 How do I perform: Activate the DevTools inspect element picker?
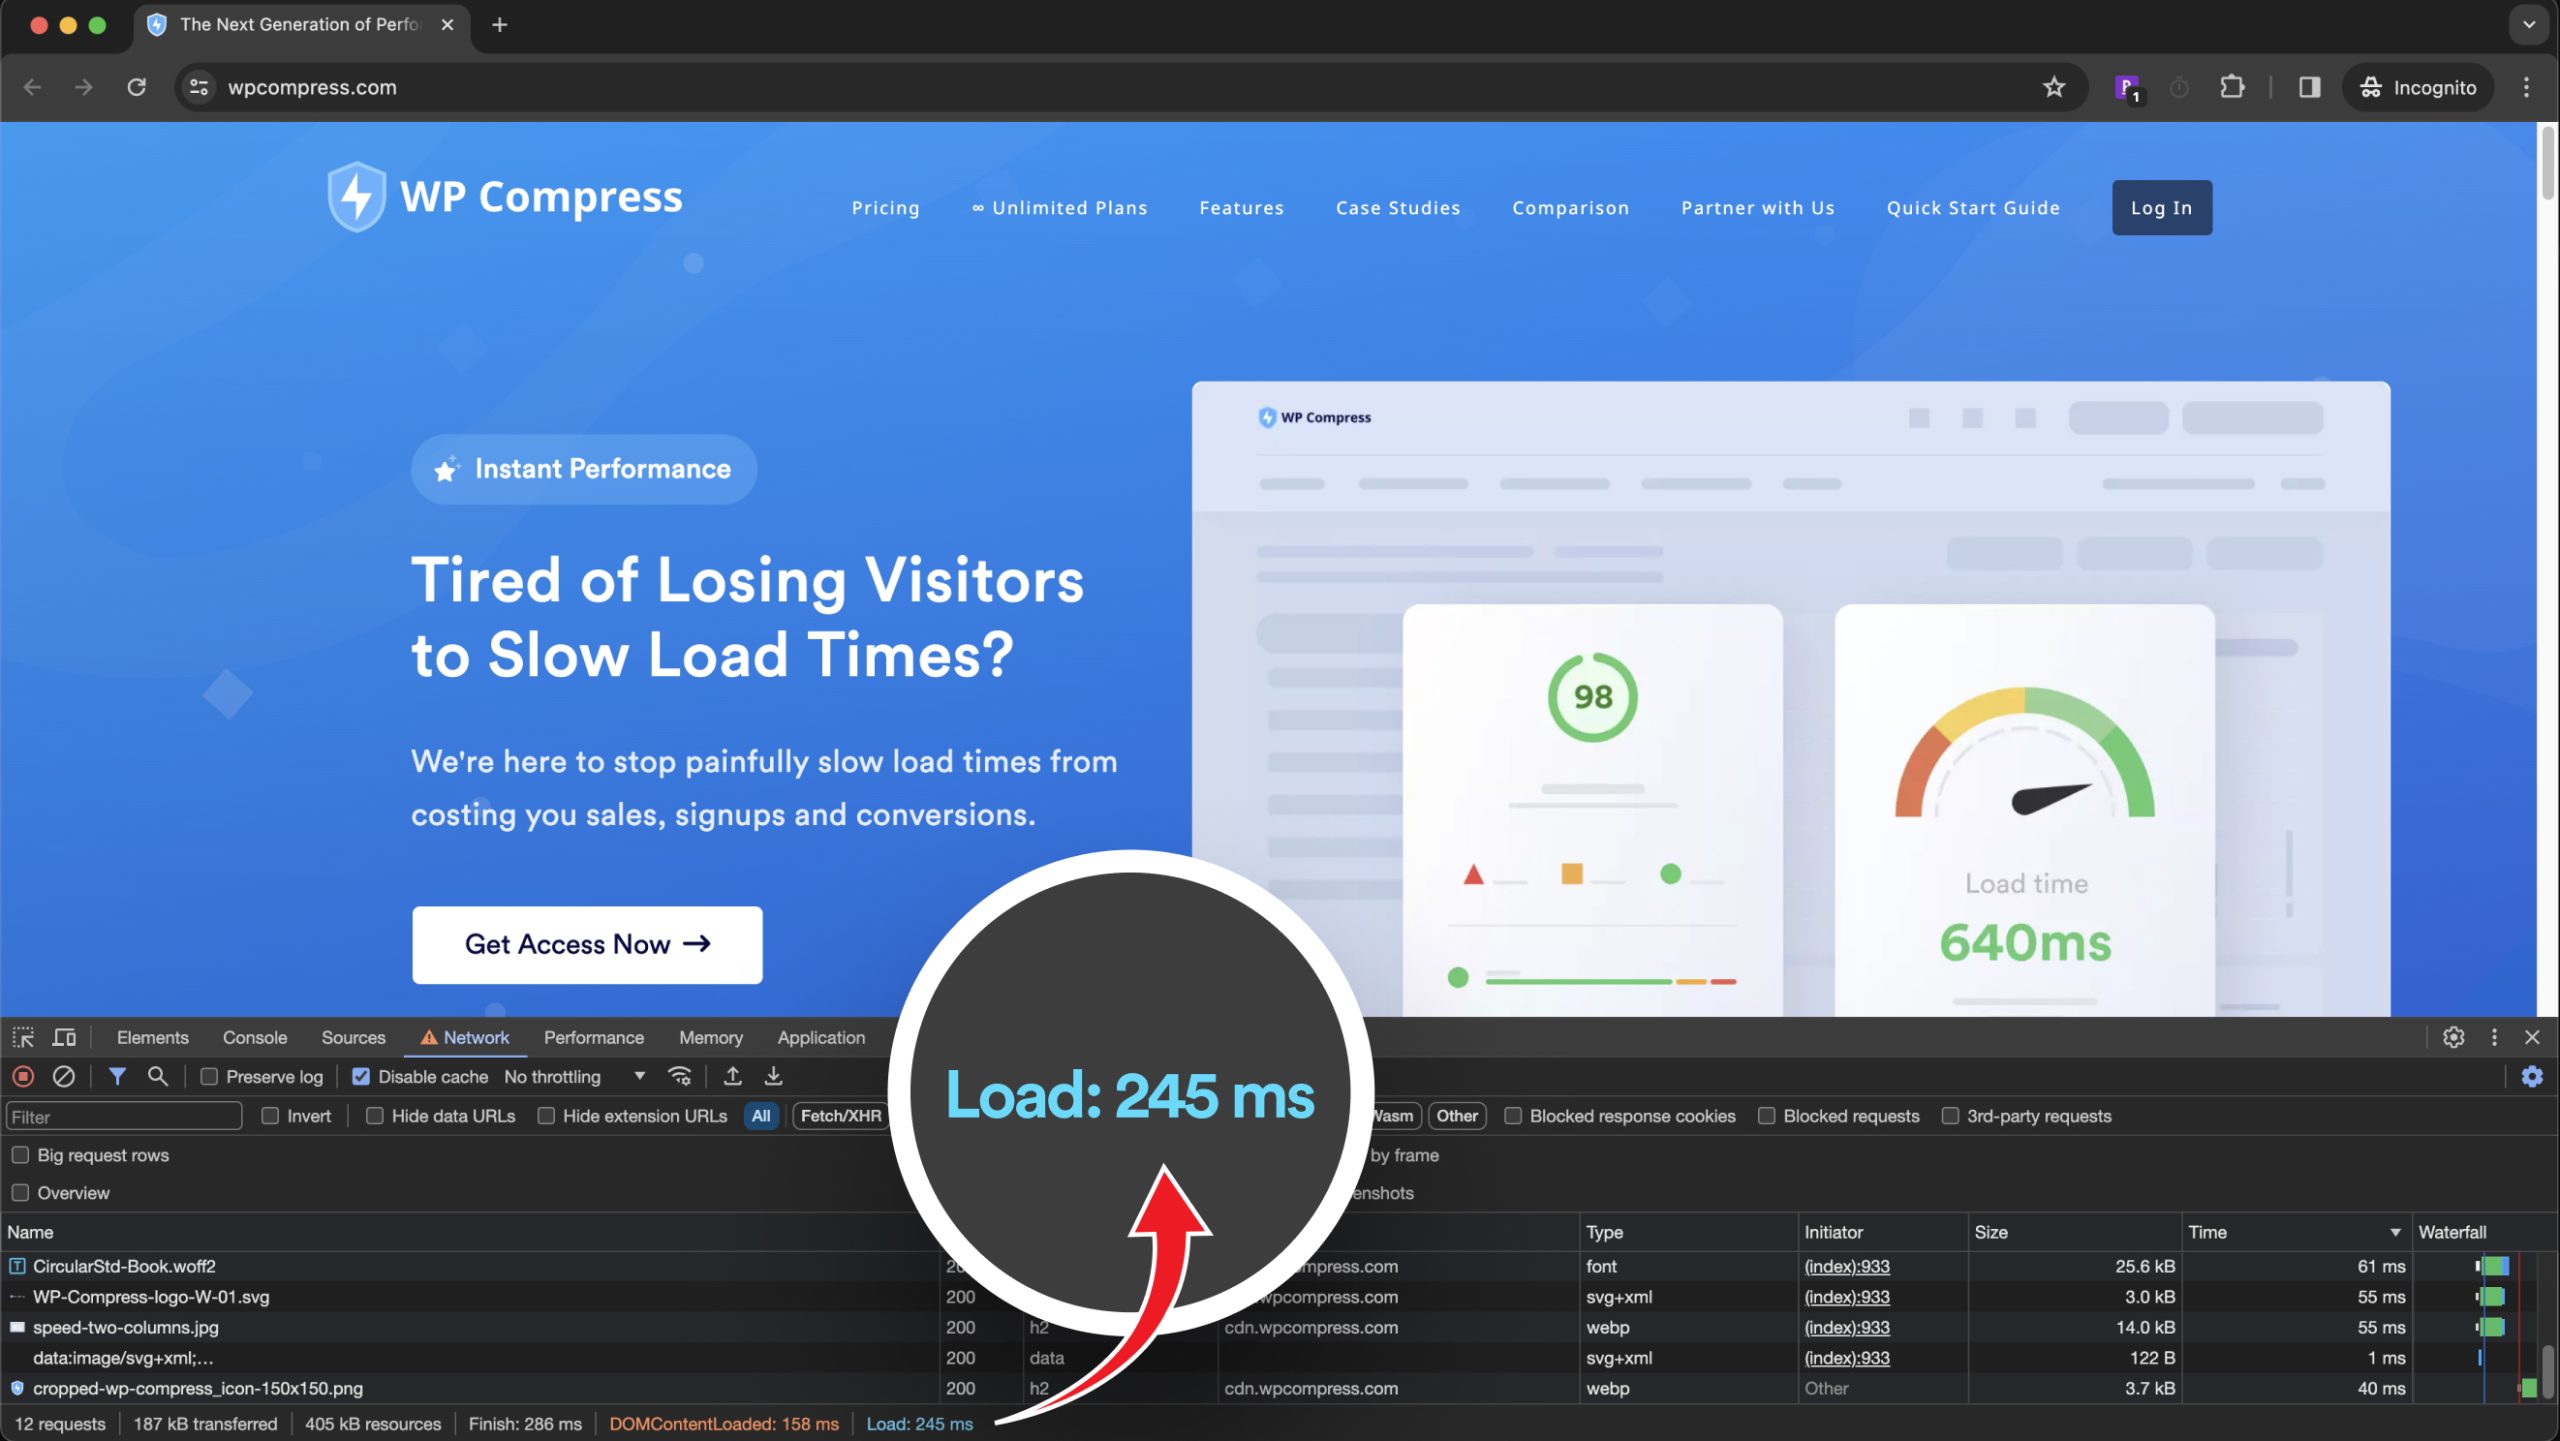coord(23,1037)
